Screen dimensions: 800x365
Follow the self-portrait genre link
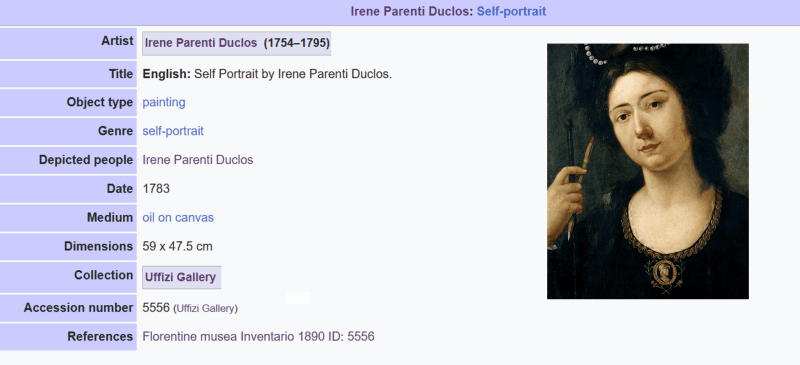click(173, 131)
